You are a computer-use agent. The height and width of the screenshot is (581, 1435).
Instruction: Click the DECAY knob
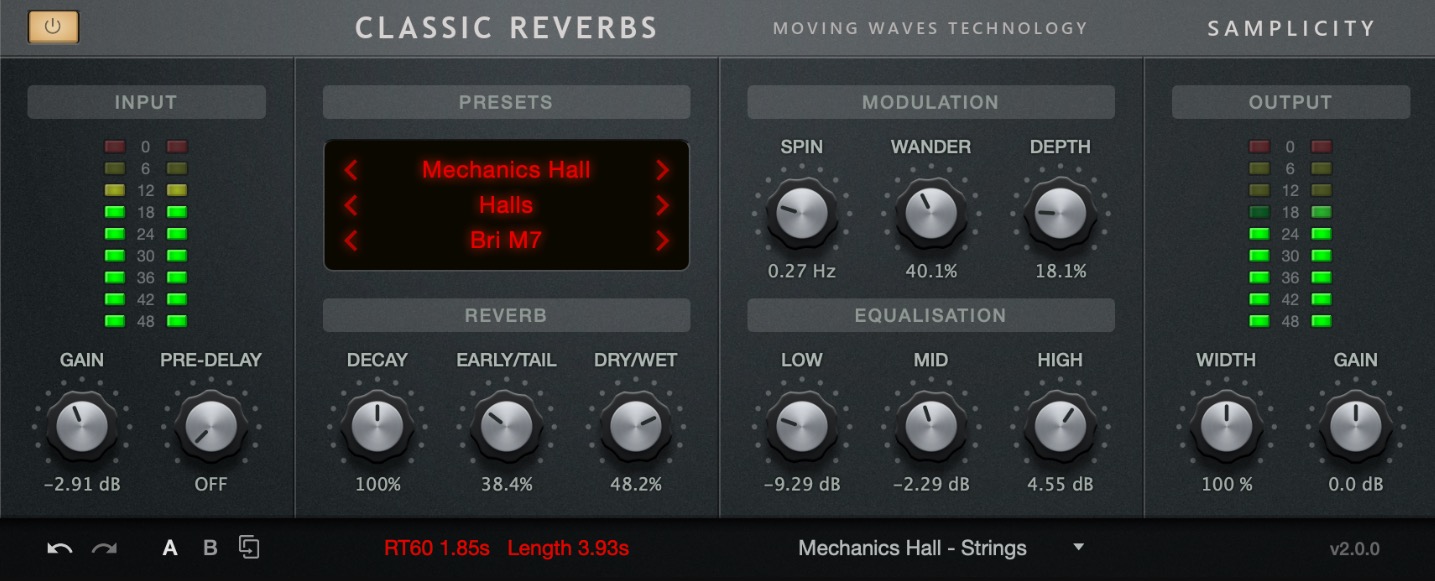[377, 427]
